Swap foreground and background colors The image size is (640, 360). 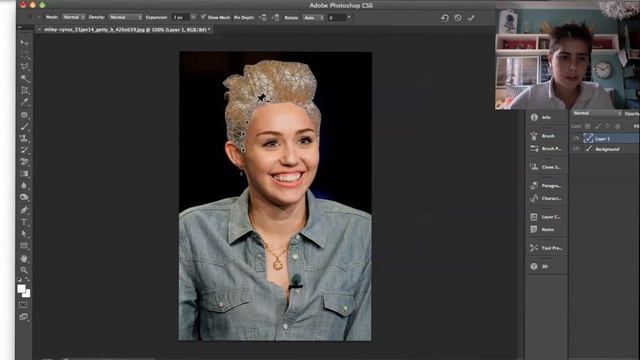click(x=28, y=280)
